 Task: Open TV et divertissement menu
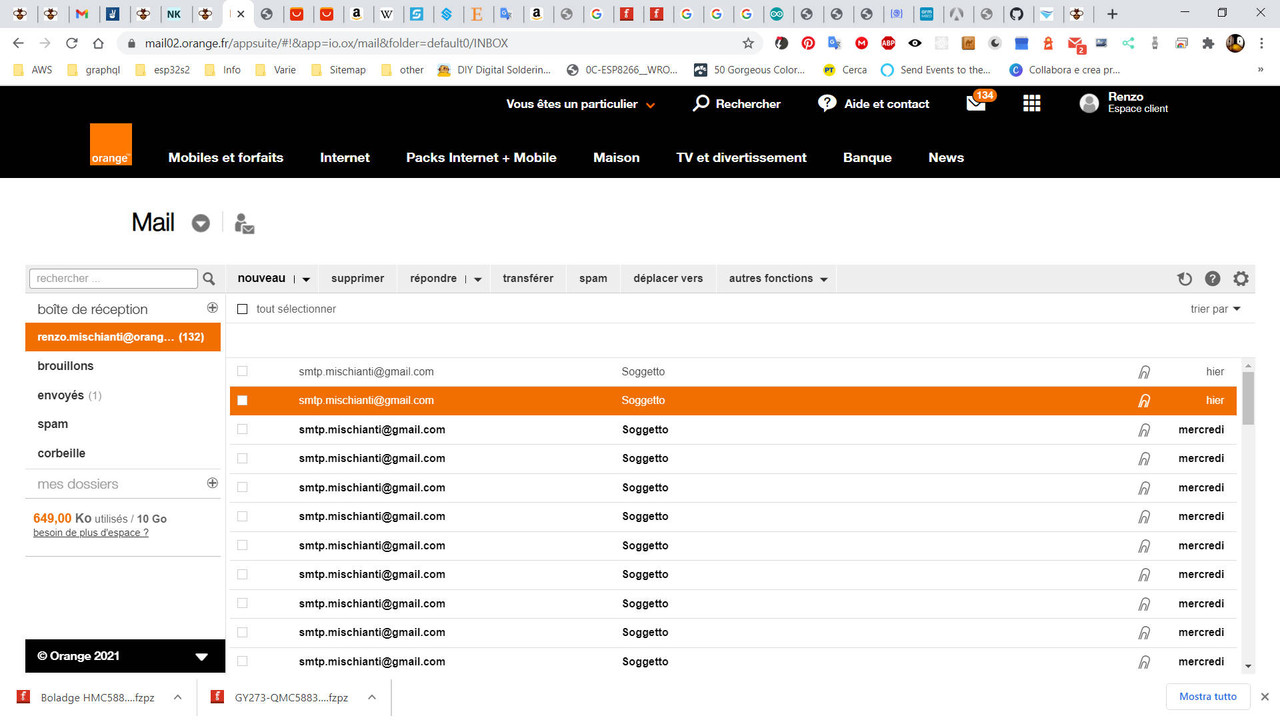tap(741, 157)
